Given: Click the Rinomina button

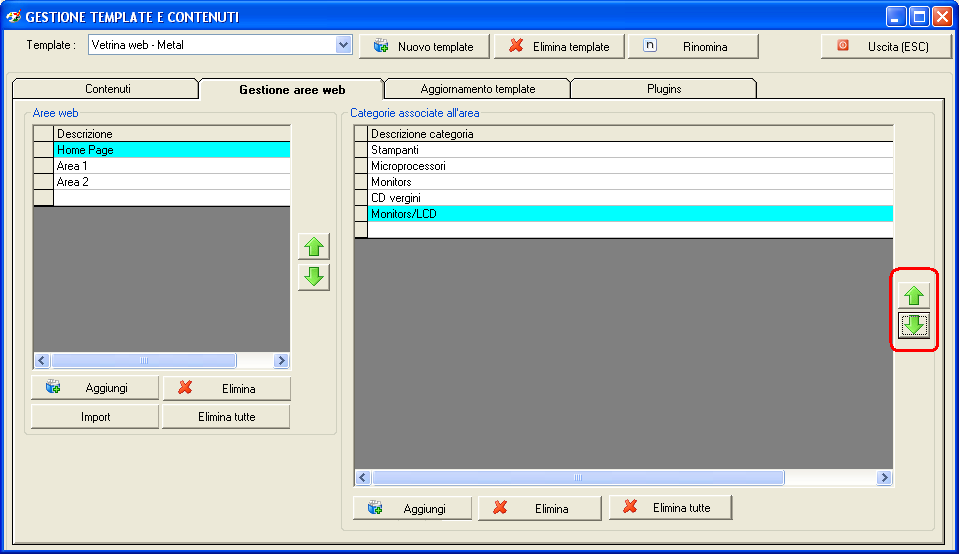Looking at the screenshot, I should (694, 46).
